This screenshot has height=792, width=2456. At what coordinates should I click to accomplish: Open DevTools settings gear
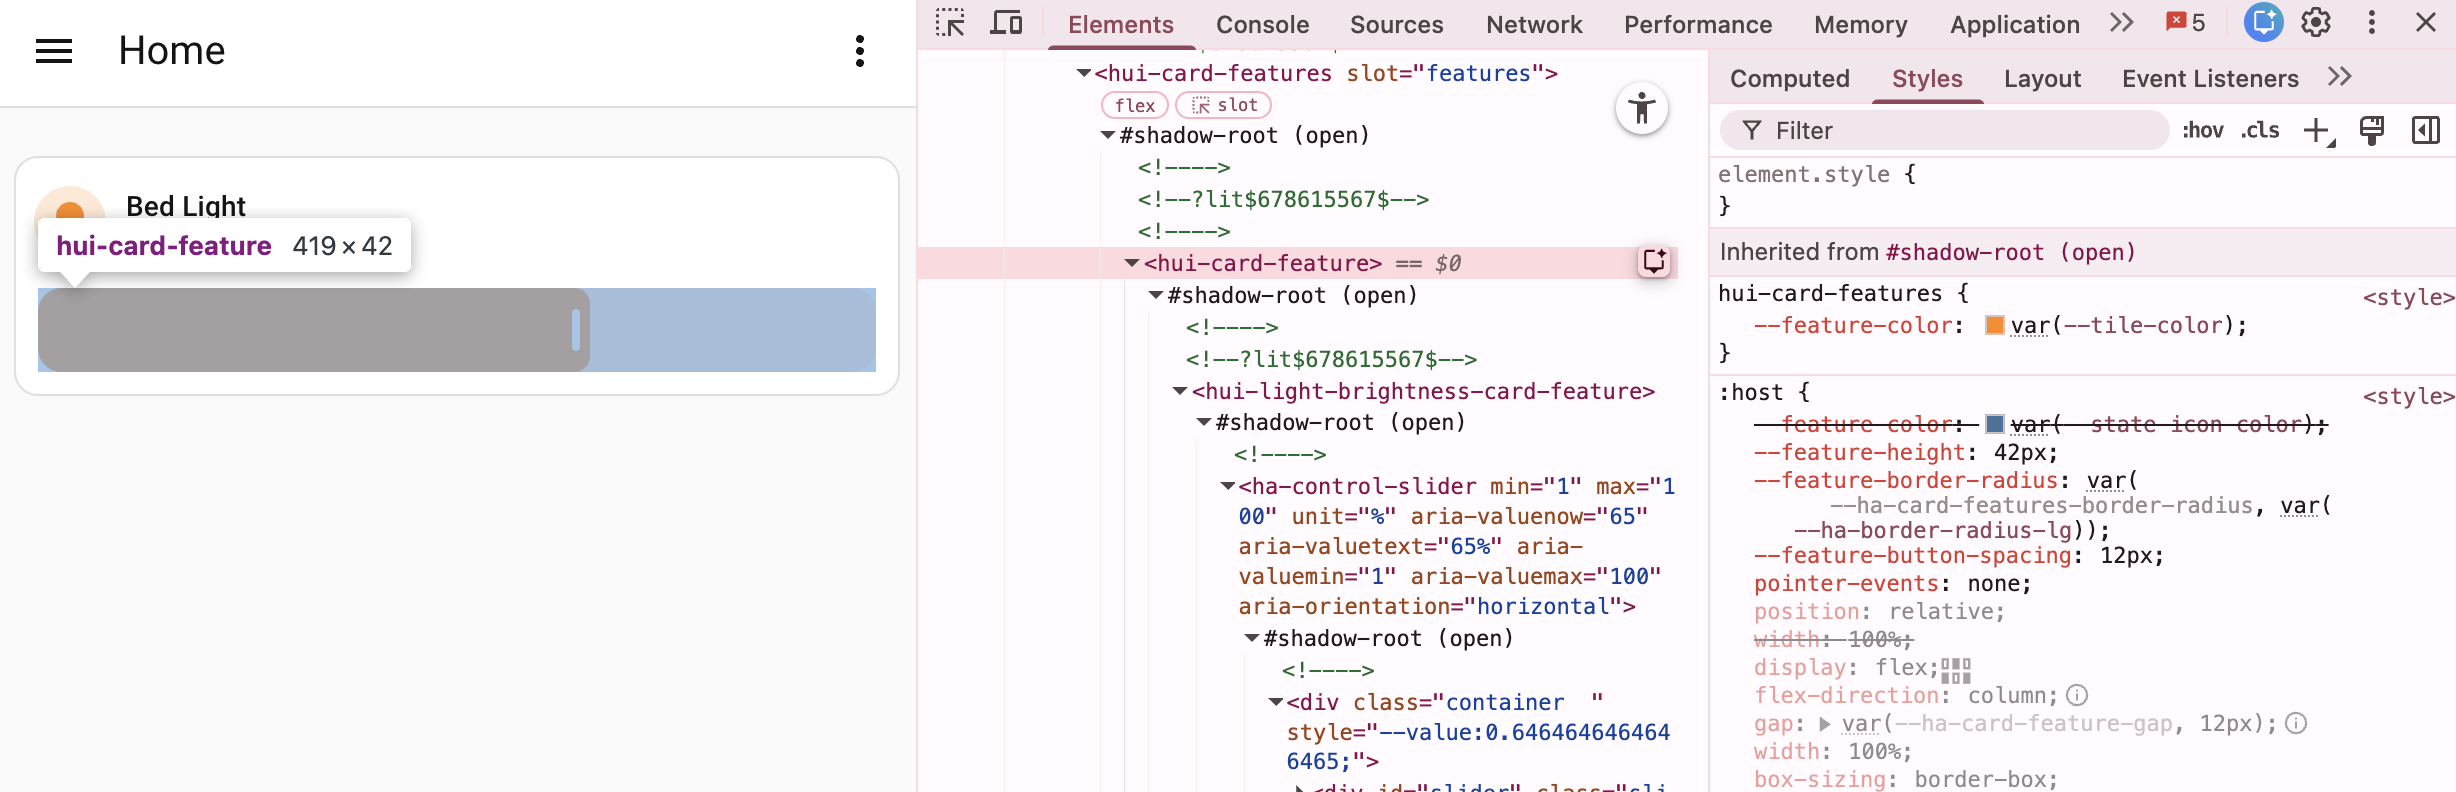[2316, 23]
